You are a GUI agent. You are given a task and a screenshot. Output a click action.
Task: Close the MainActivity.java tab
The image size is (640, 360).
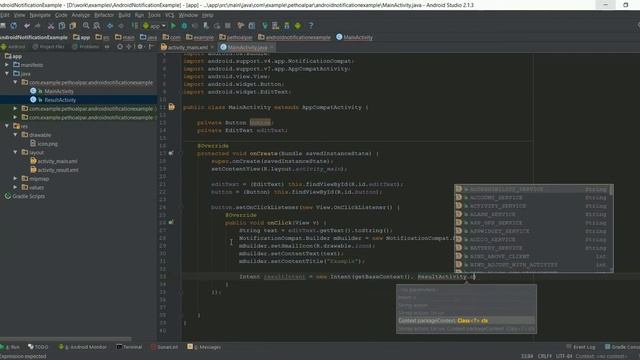pyautogui.click(x=271, y=47)
